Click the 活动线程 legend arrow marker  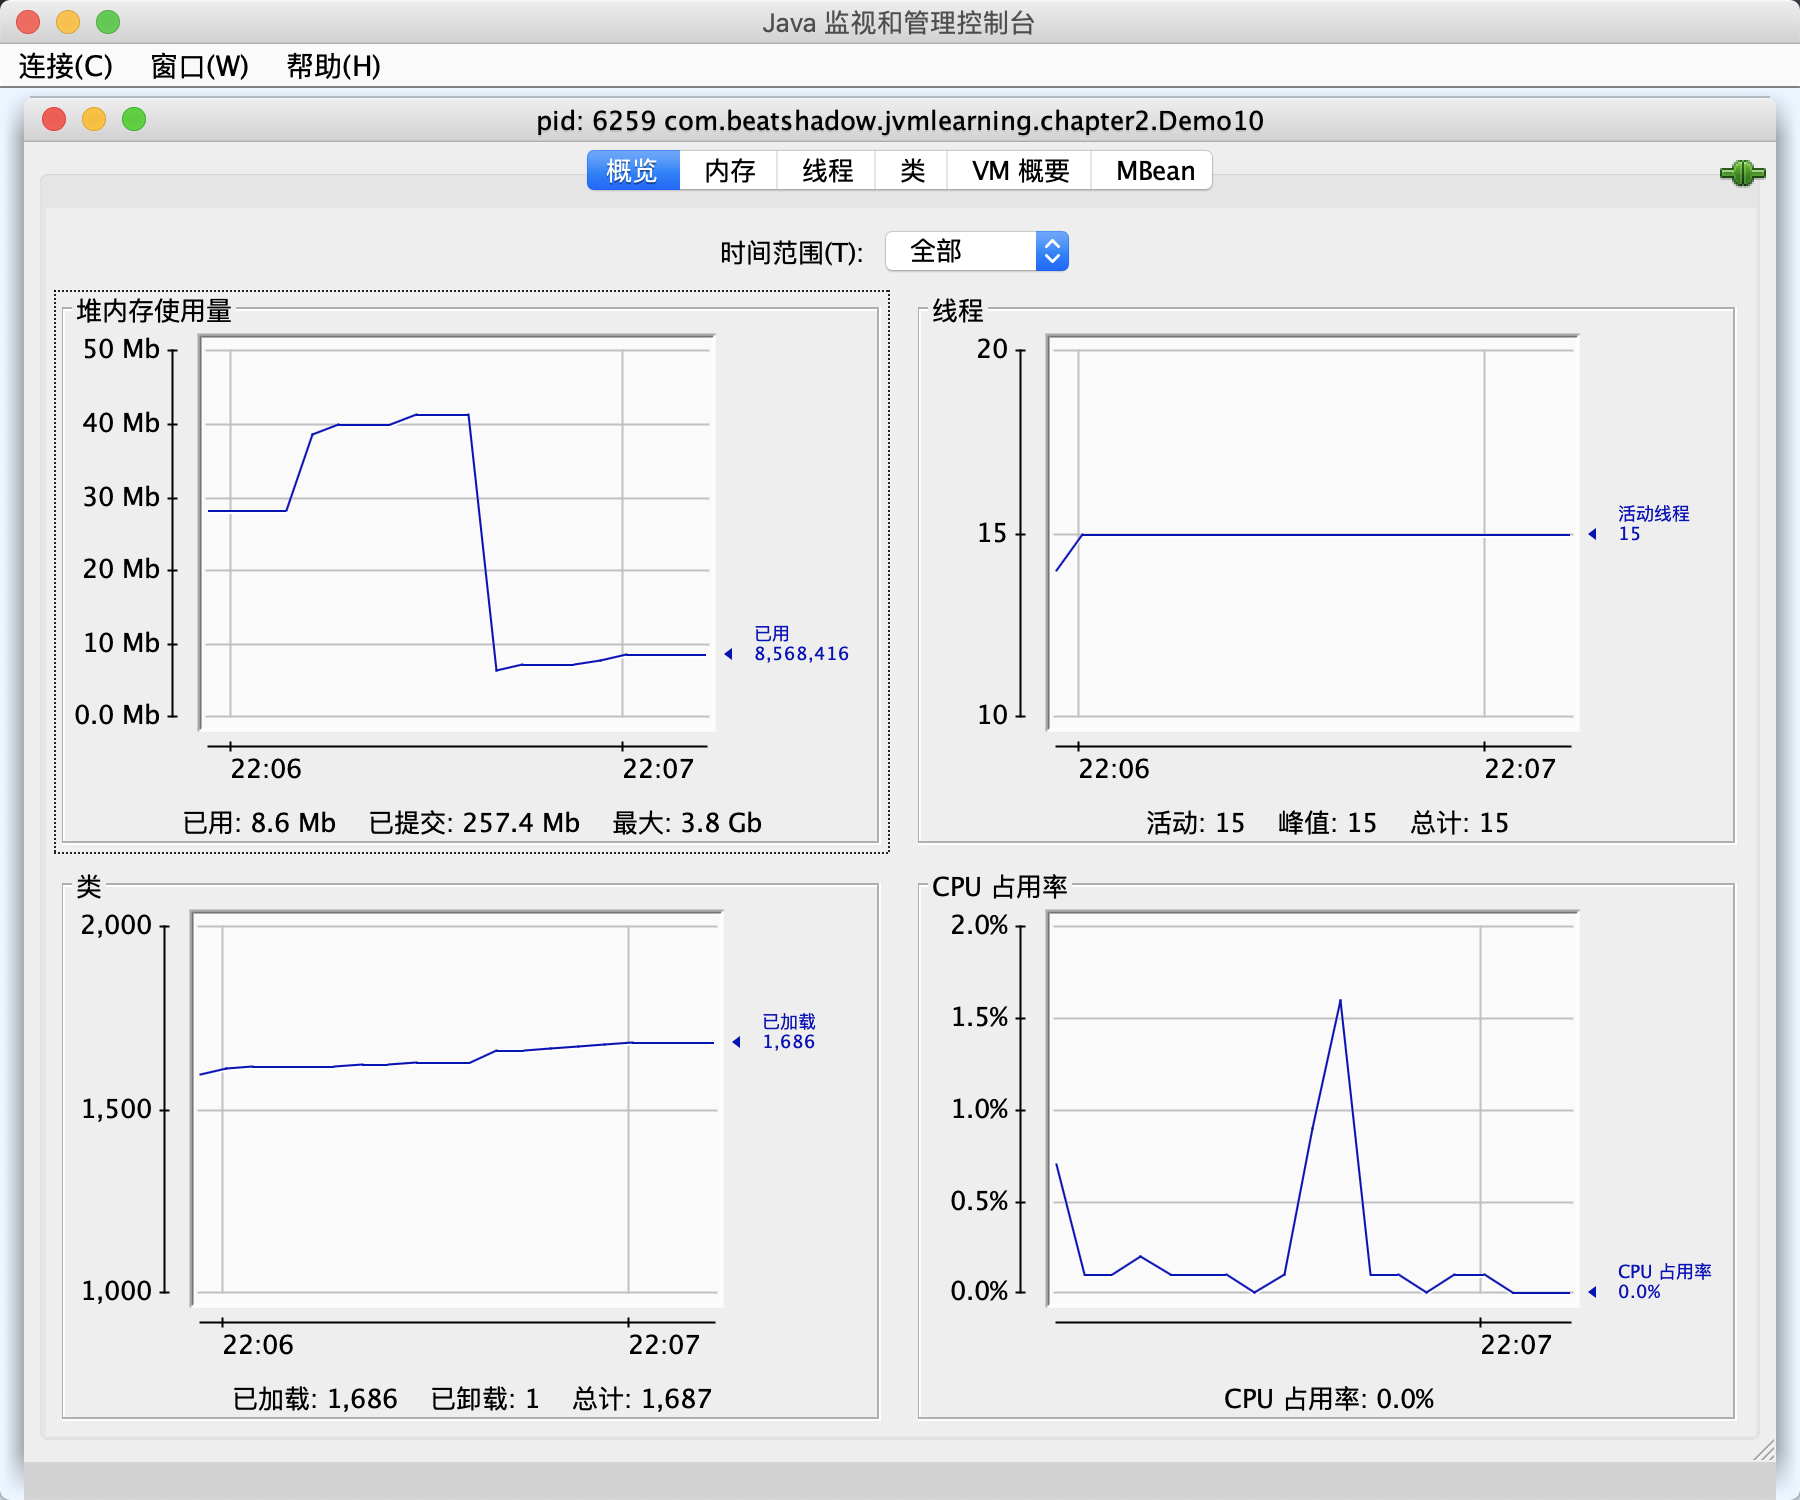[1593, 534]
